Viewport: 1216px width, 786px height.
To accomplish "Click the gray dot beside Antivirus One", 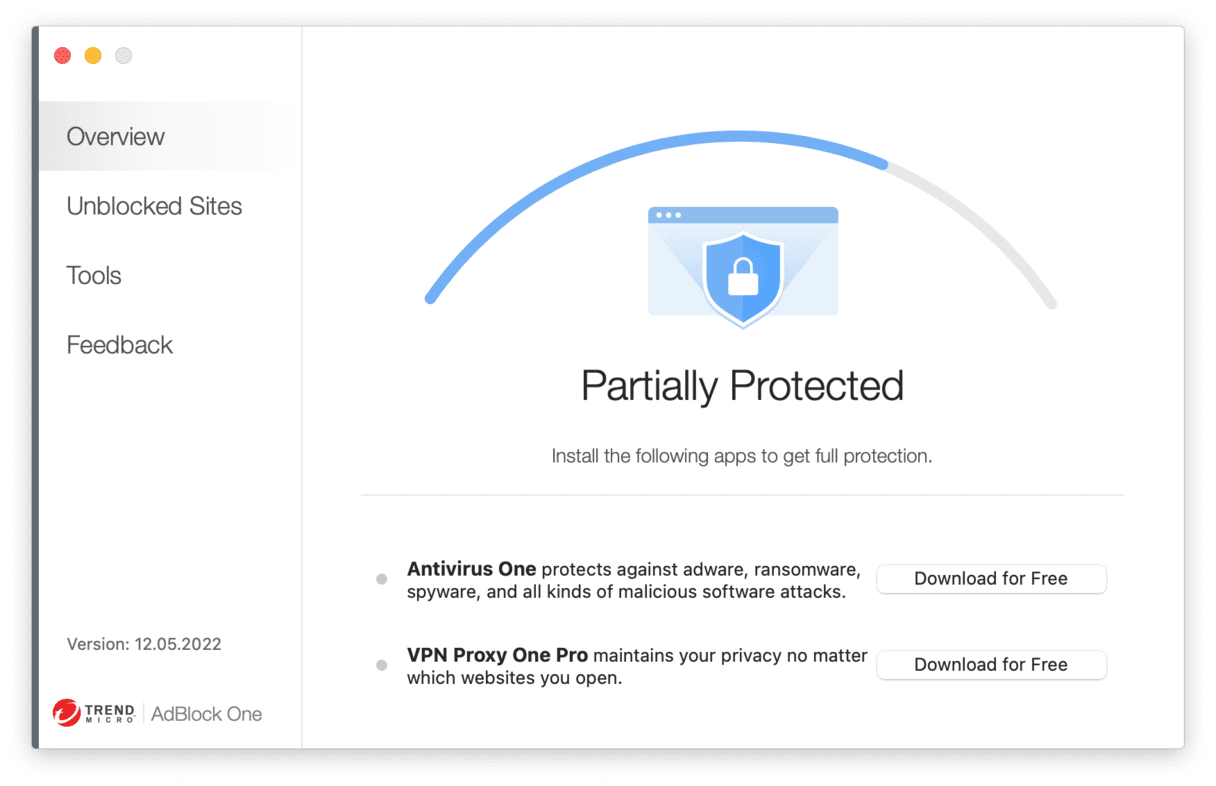I will click(381, 579).
